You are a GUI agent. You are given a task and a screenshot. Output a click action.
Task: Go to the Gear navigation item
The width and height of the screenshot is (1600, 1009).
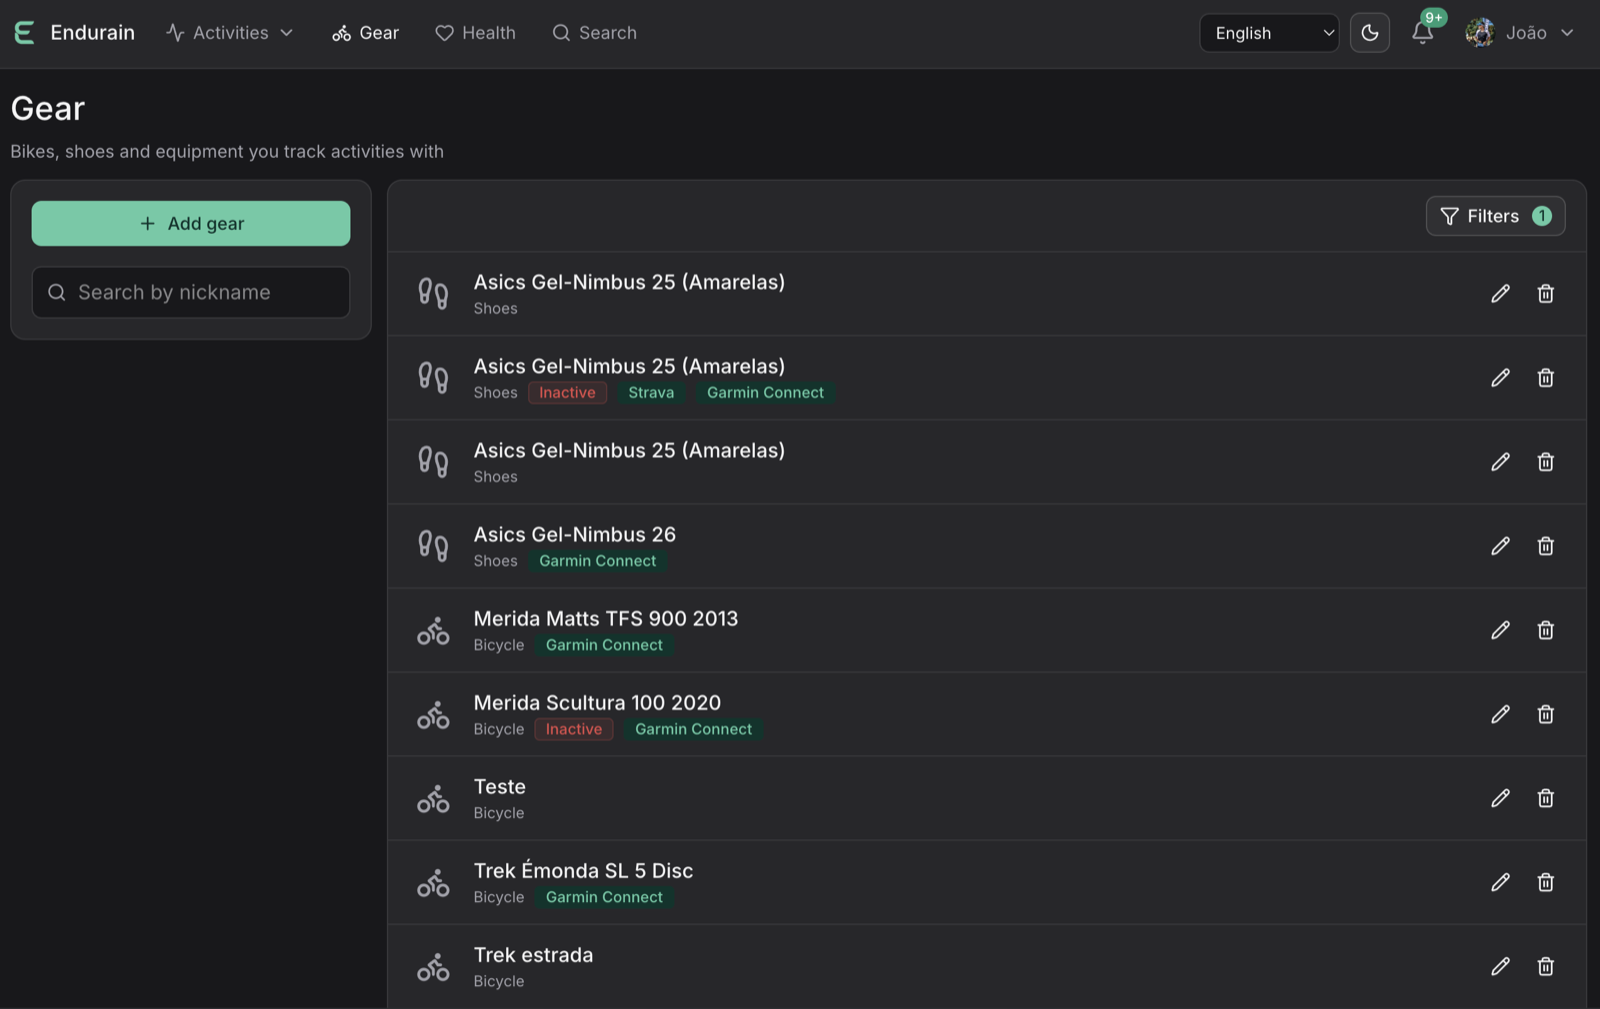click(365, 33)
